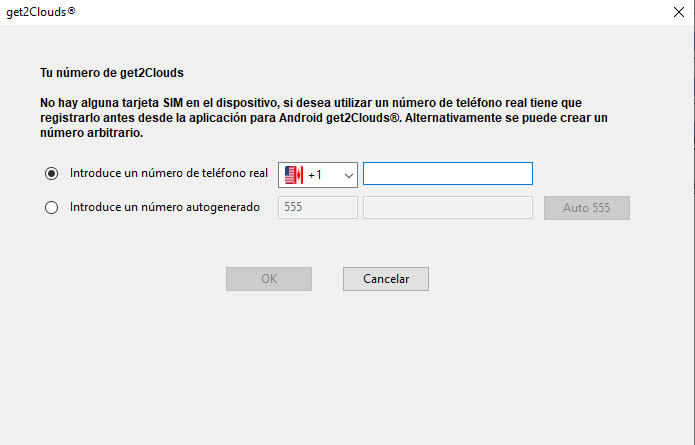Select 'Introduce un número autogenerado' radio button

[51, 207]
